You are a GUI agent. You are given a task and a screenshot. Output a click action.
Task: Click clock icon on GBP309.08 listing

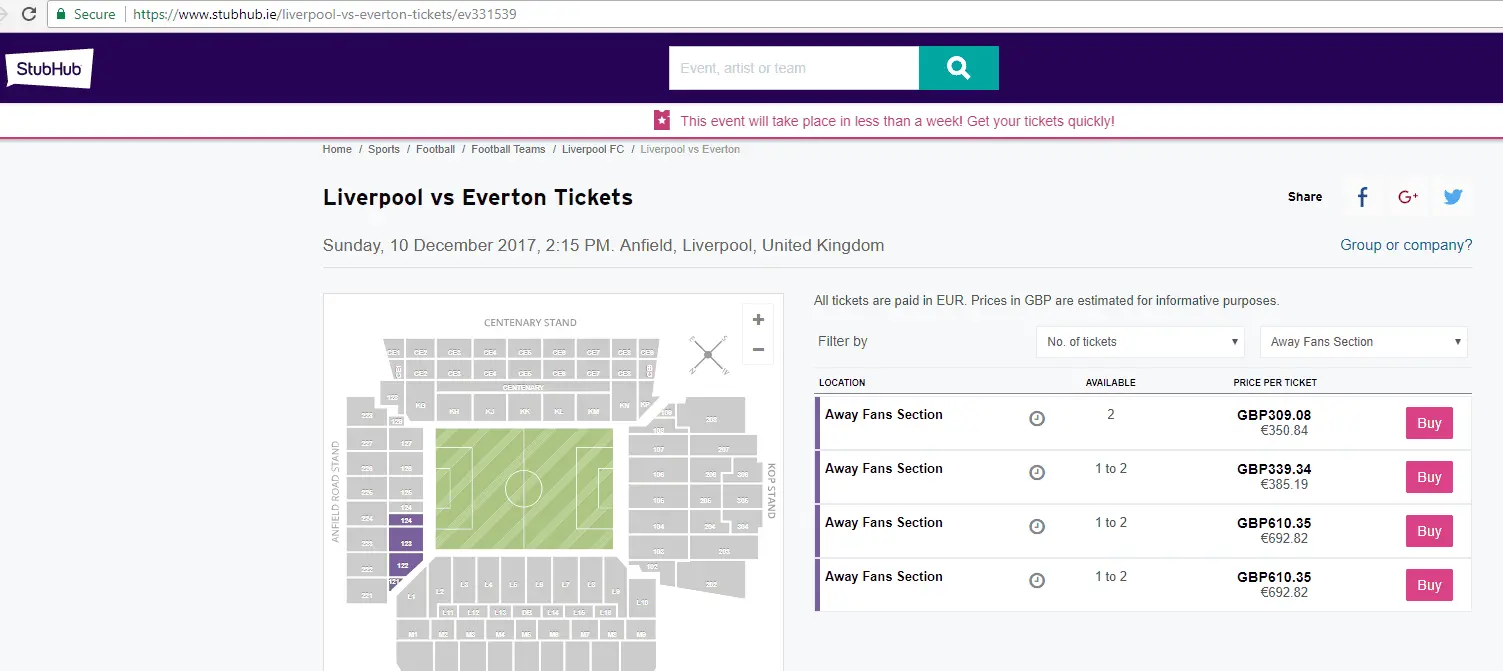click(1037, 419)
